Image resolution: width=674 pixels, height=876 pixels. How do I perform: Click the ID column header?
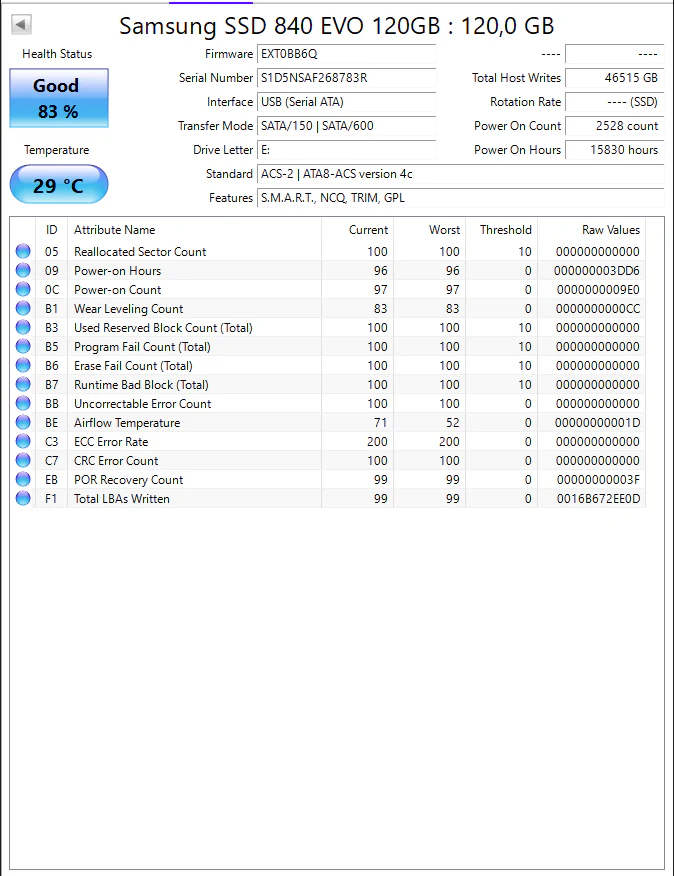(51, 230)
